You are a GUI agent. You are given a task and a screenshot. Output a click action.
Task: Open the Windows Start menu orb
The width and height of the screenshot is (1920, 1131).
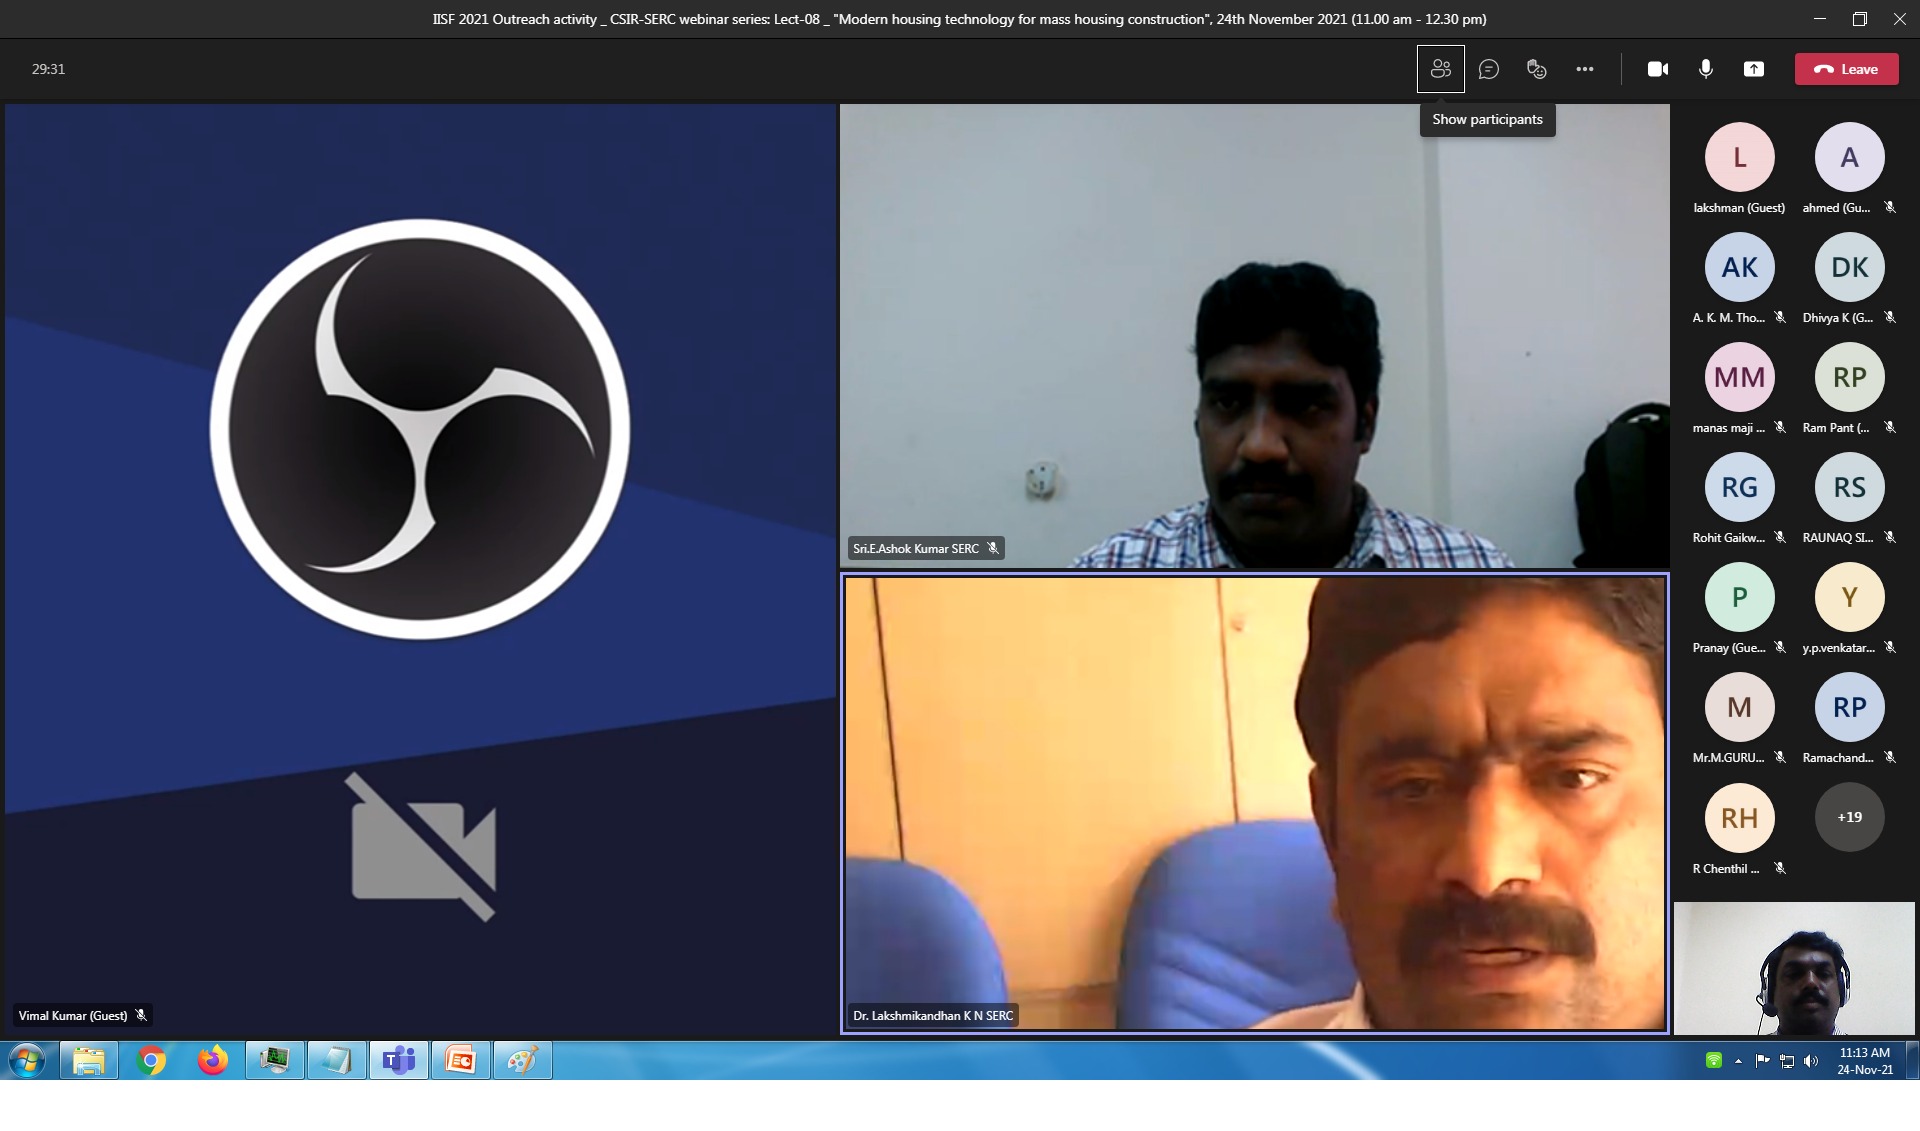(27, 1060)
